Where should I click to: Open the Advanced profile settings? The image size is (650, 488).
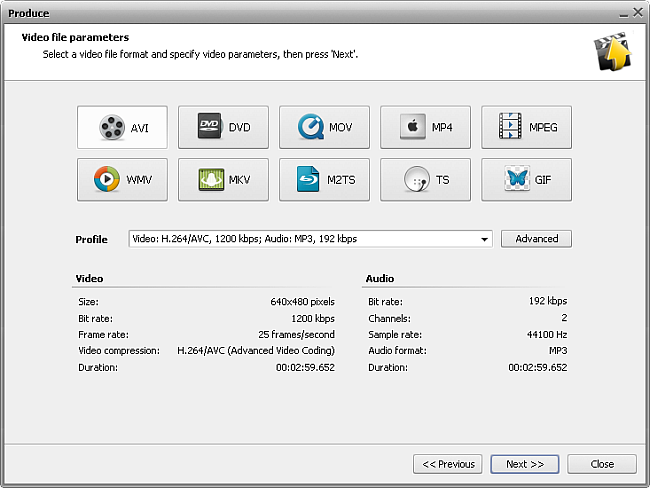(536, 239)
